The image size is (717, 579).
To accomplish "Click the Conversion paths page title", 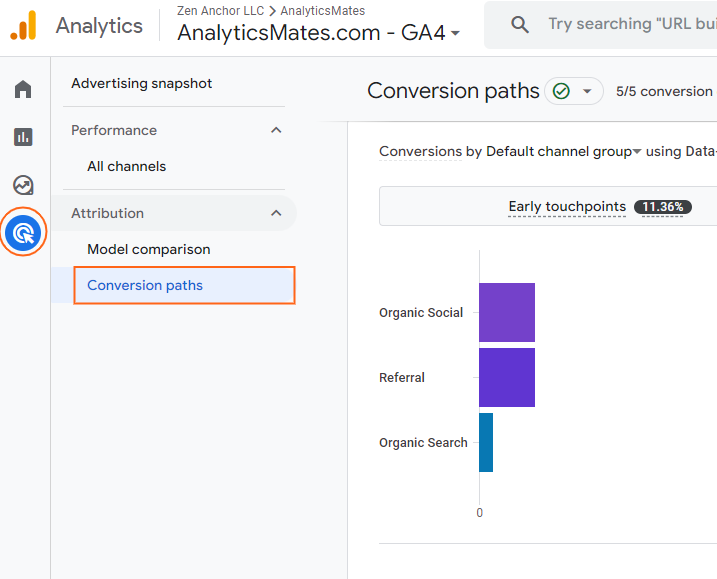I will tap(453, 91).
